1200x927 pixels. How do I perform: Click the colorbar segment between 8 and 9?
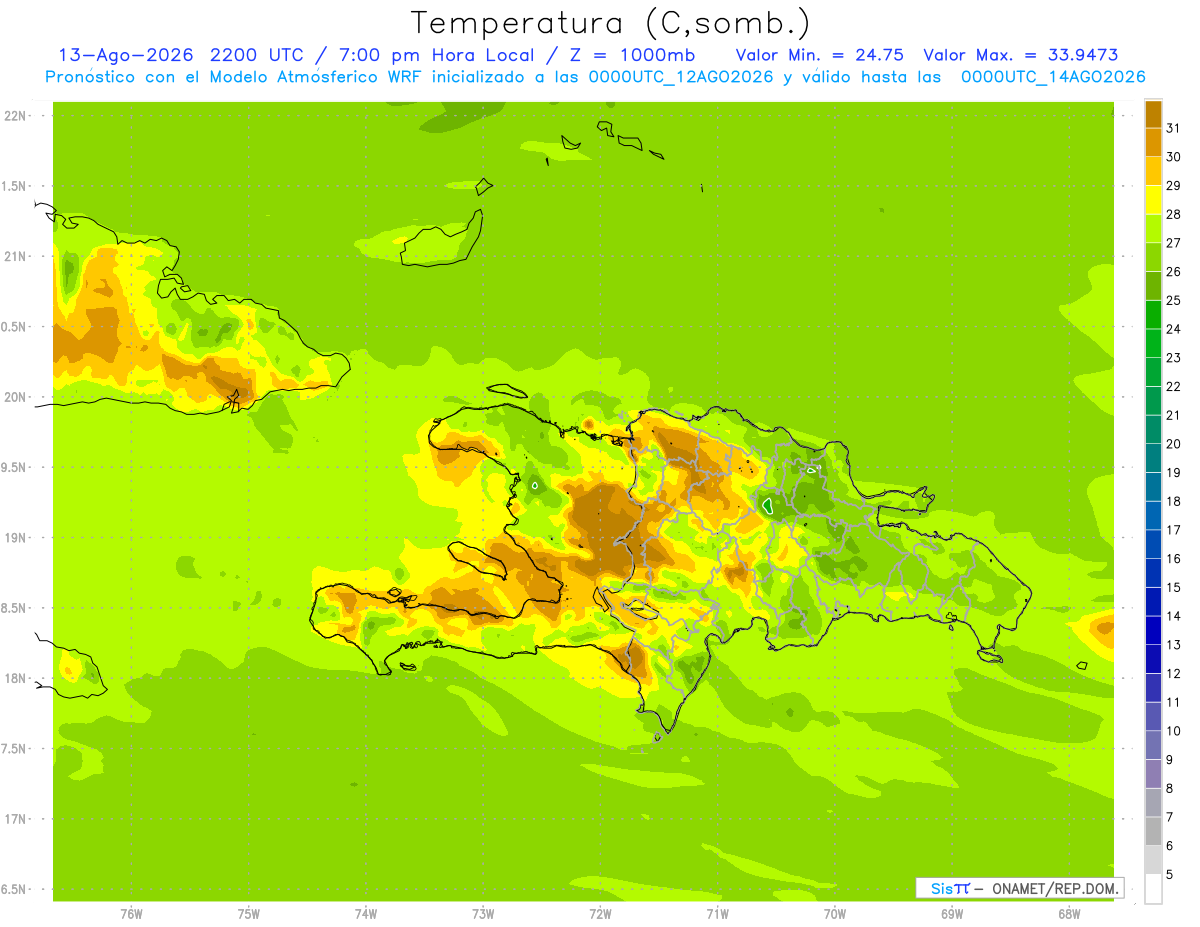click(x=1153, y=774)
